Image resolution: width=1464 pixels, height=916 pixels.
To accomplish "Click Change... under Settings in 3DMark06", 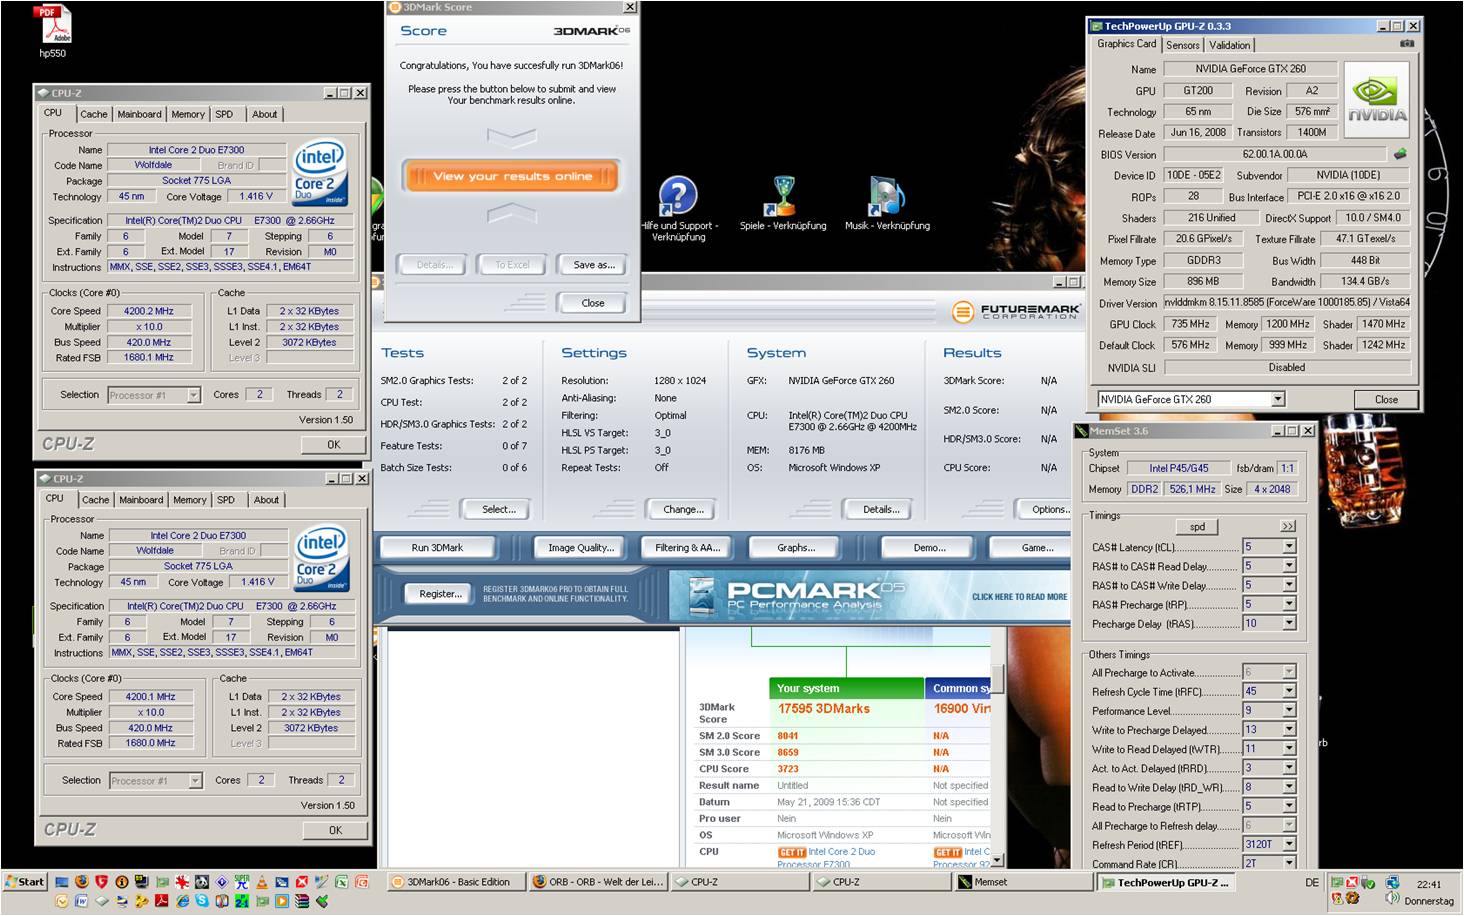I will [x=683, y=509].
